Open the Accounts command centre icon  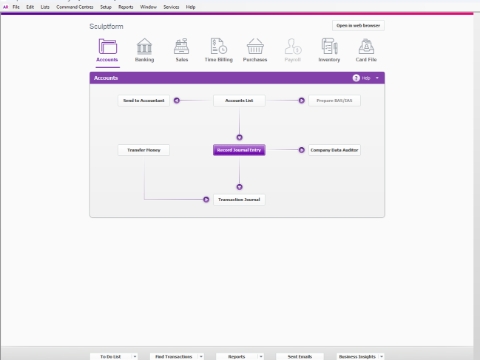click(107, 46)
